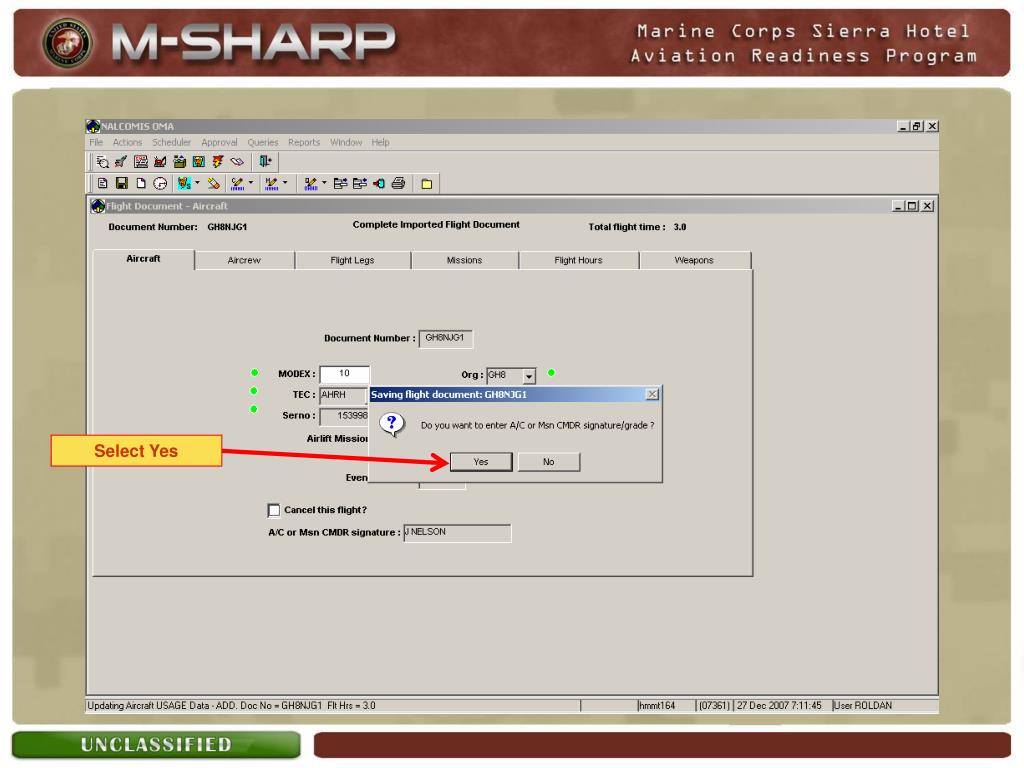Image resolution: width=1024 pixels, height=768 pixels.
Task: Open the Approval menu
Action: pos(219,142)
